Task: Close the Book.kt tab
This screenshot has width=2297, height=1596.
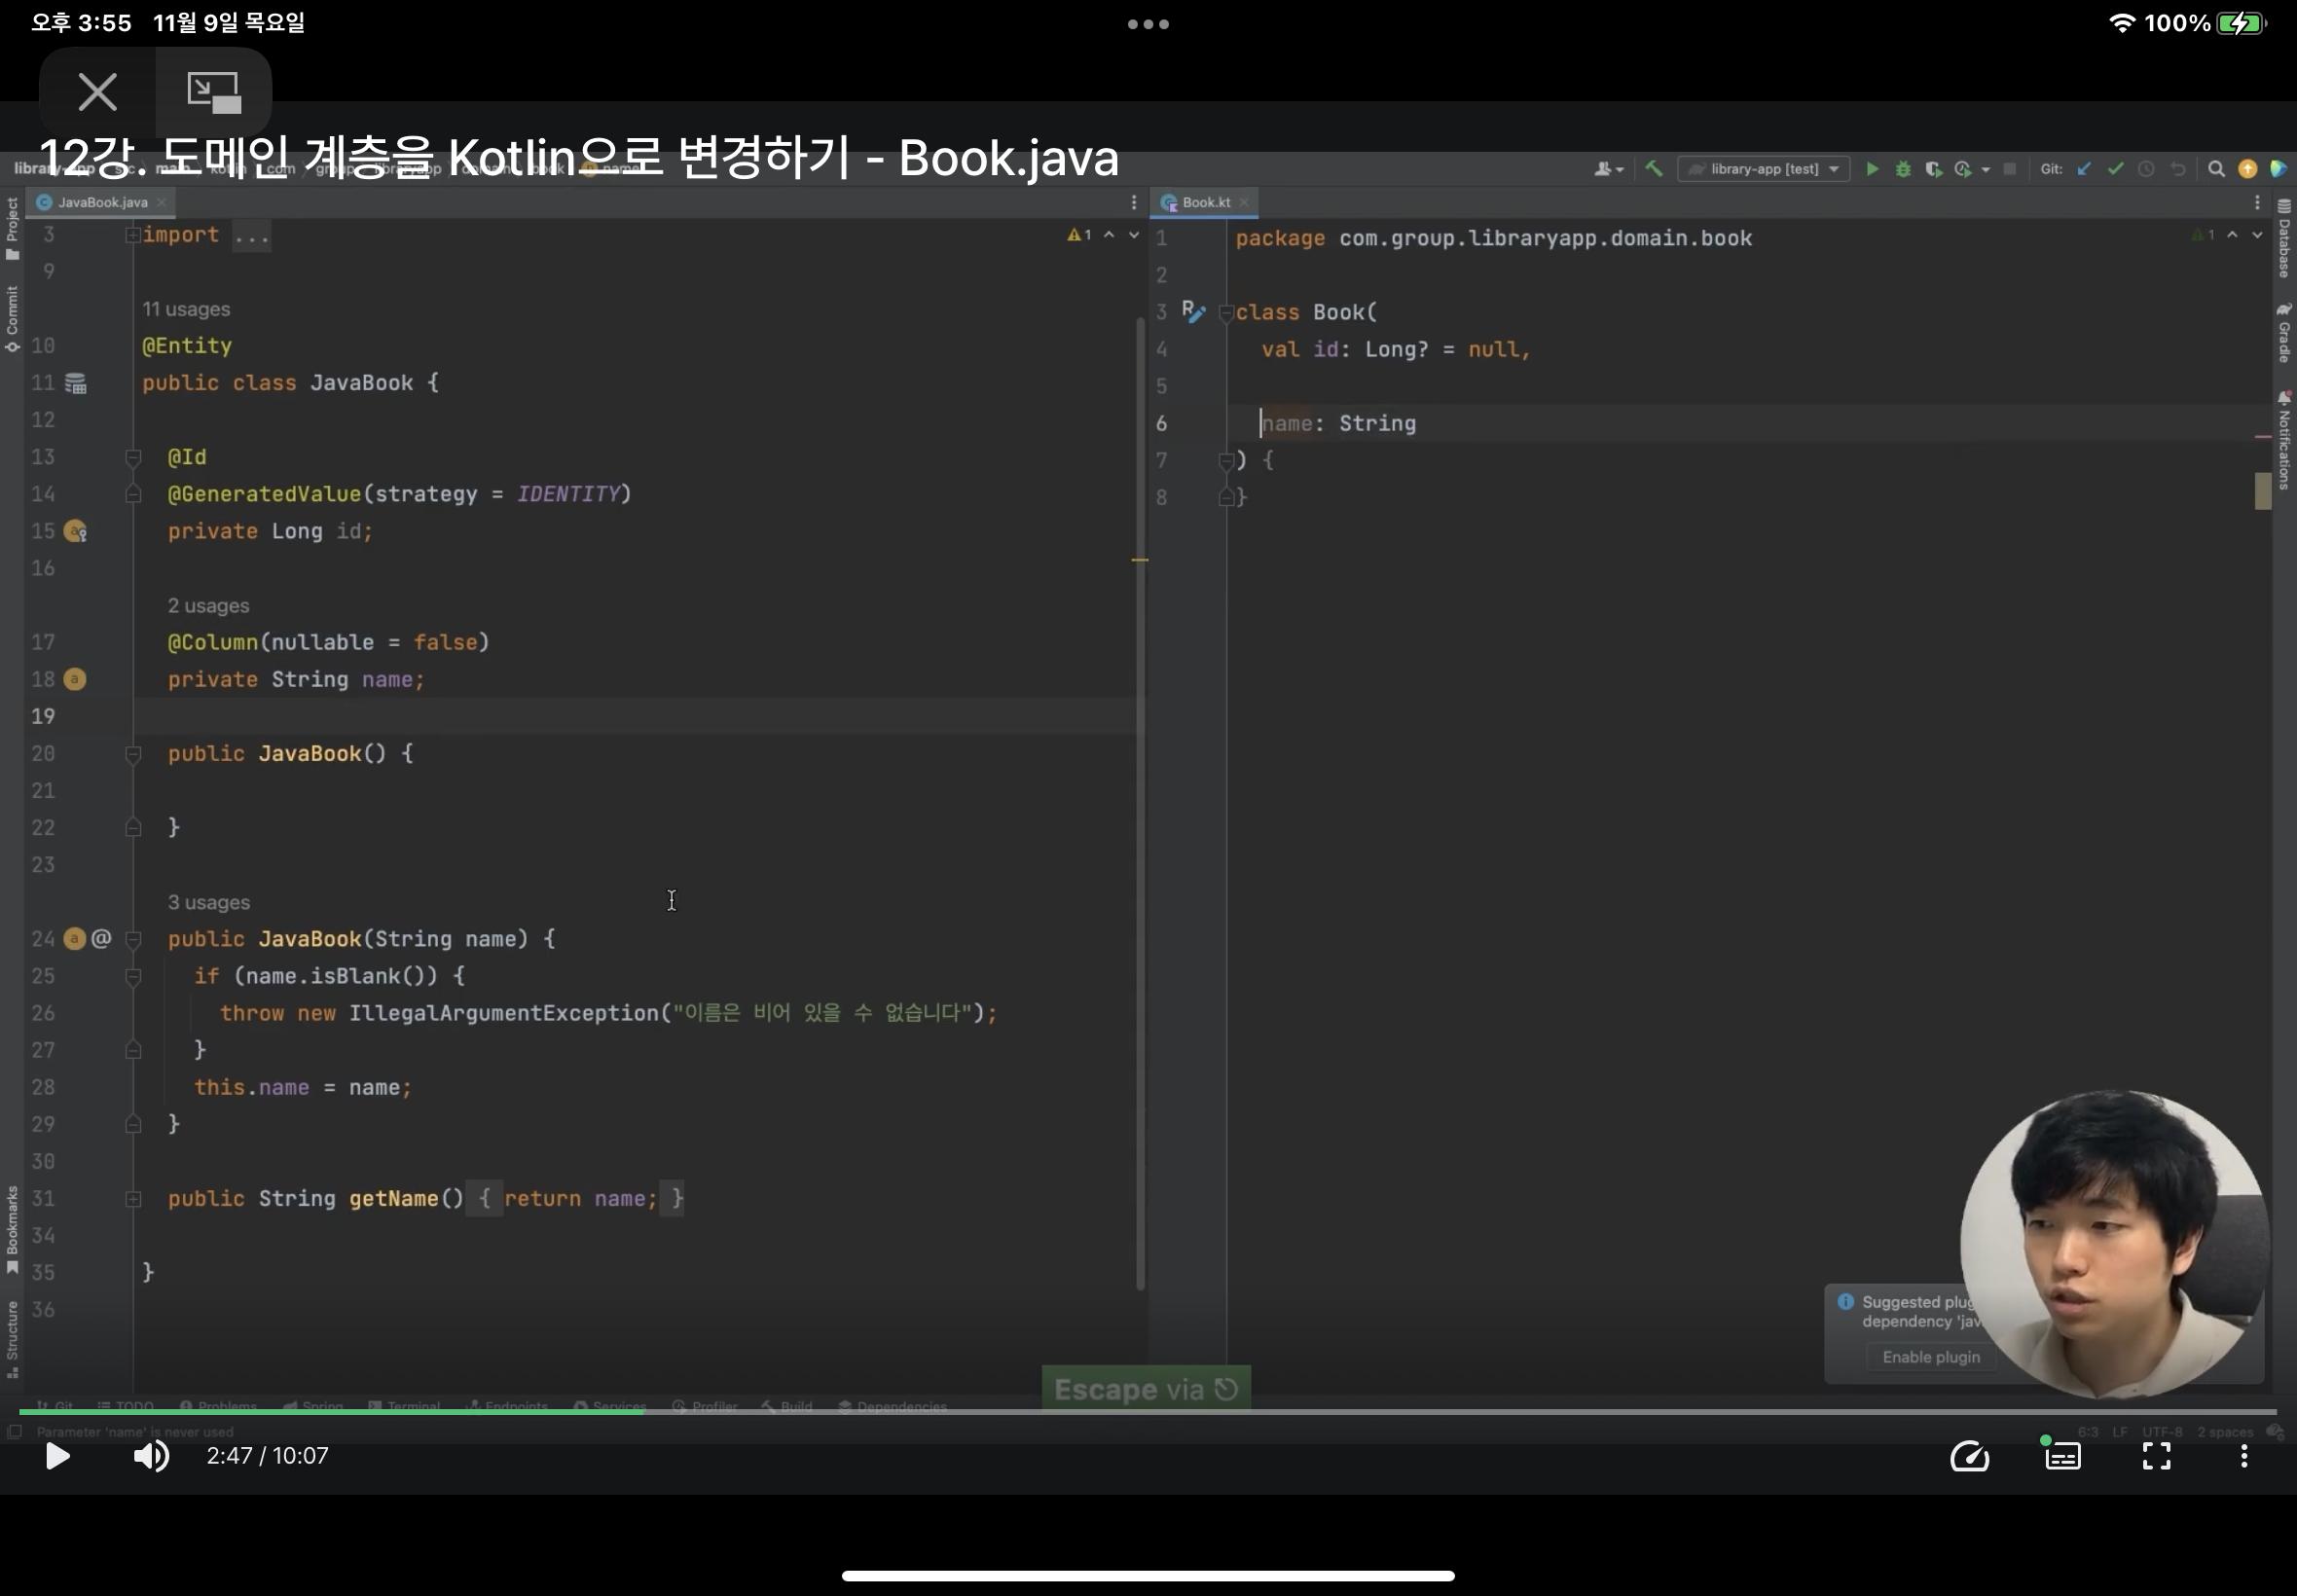Action: [x=1244, y=202]
